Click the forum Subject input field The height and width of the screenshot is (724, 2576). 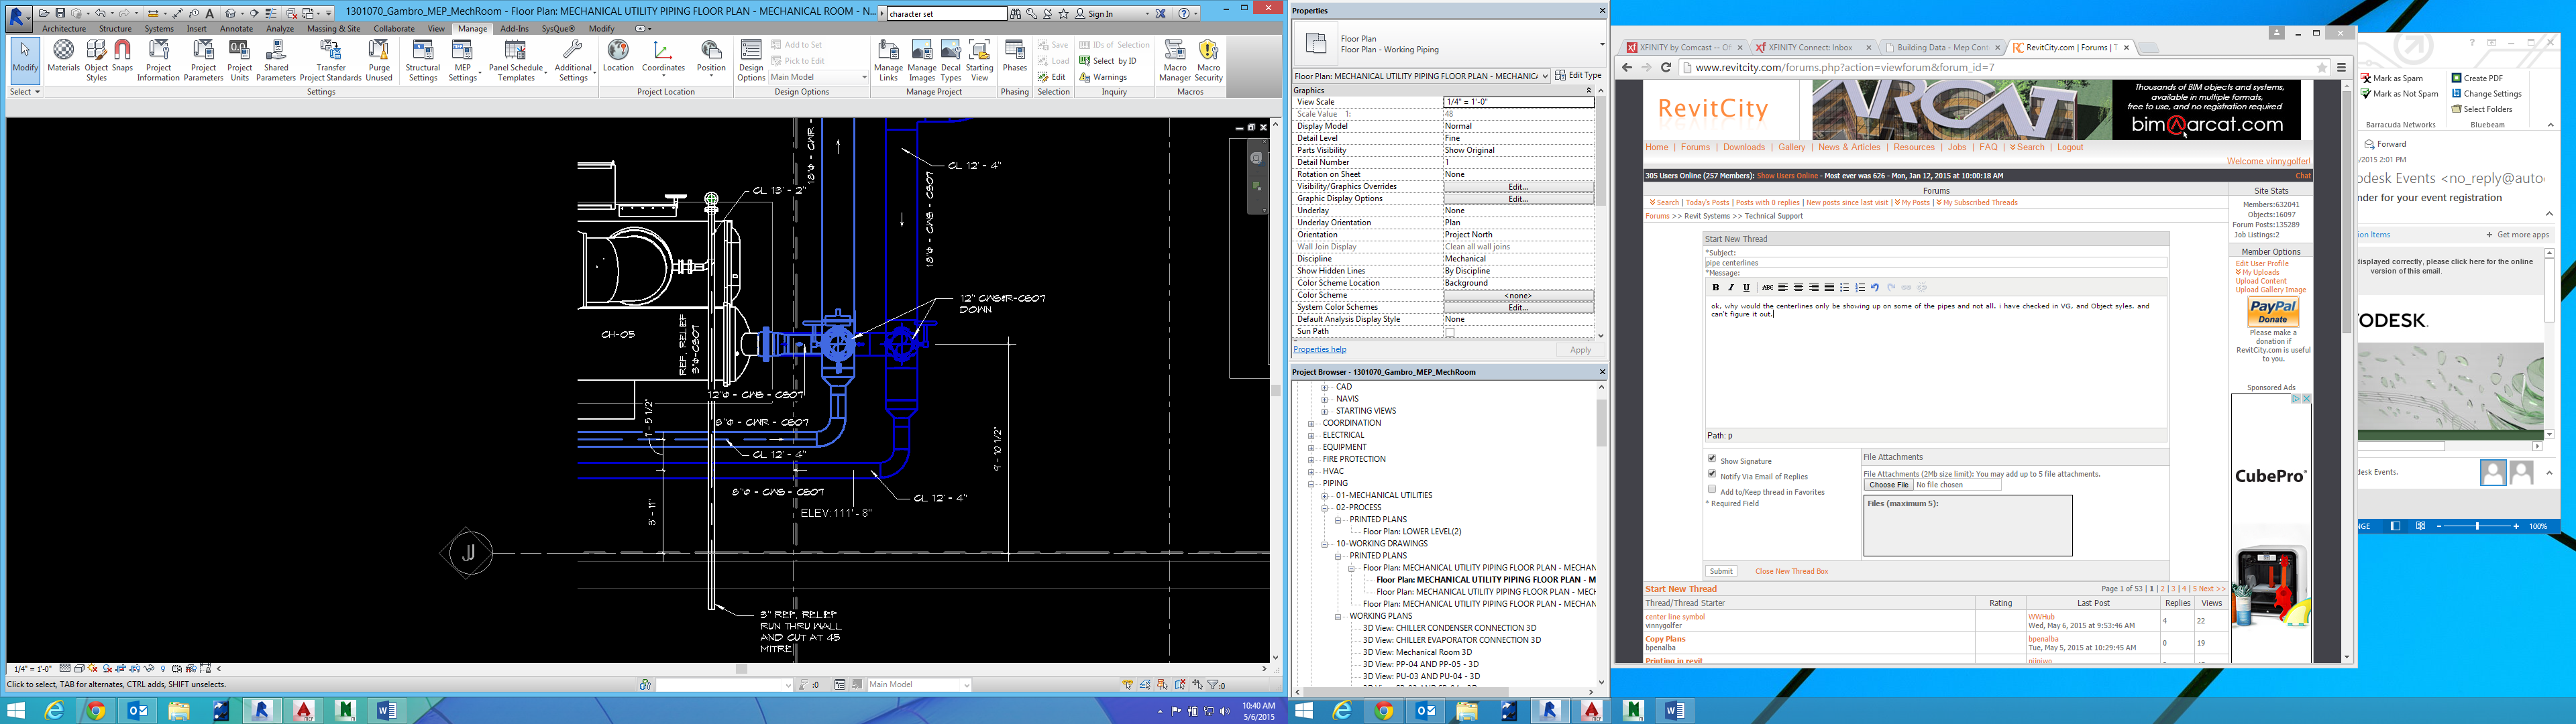point(1935,263)
